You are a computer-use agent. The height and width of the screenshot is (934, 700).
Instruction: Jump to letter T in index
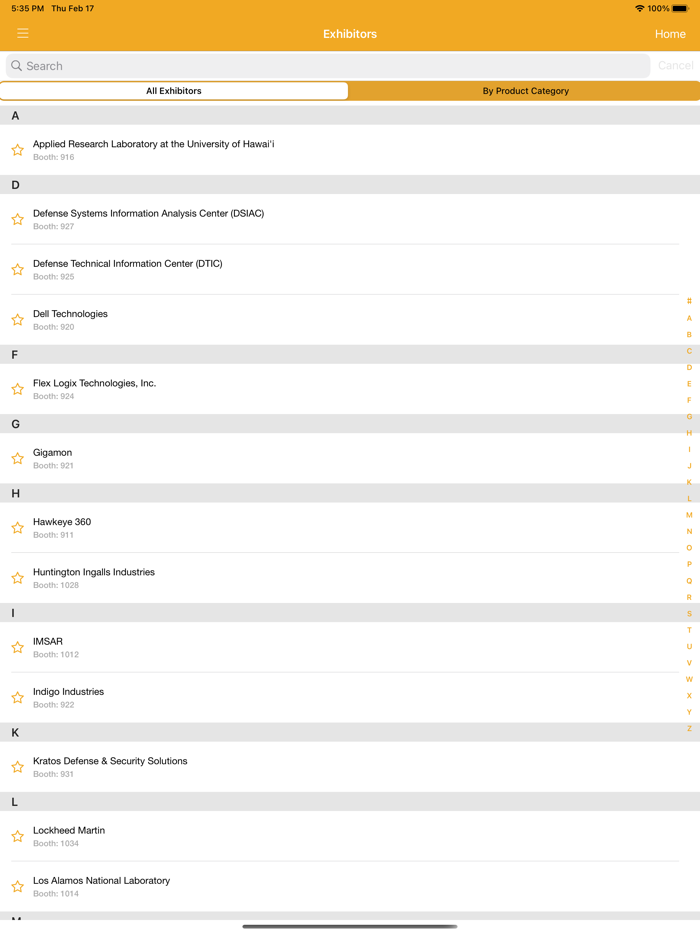[x=689, y=630]
